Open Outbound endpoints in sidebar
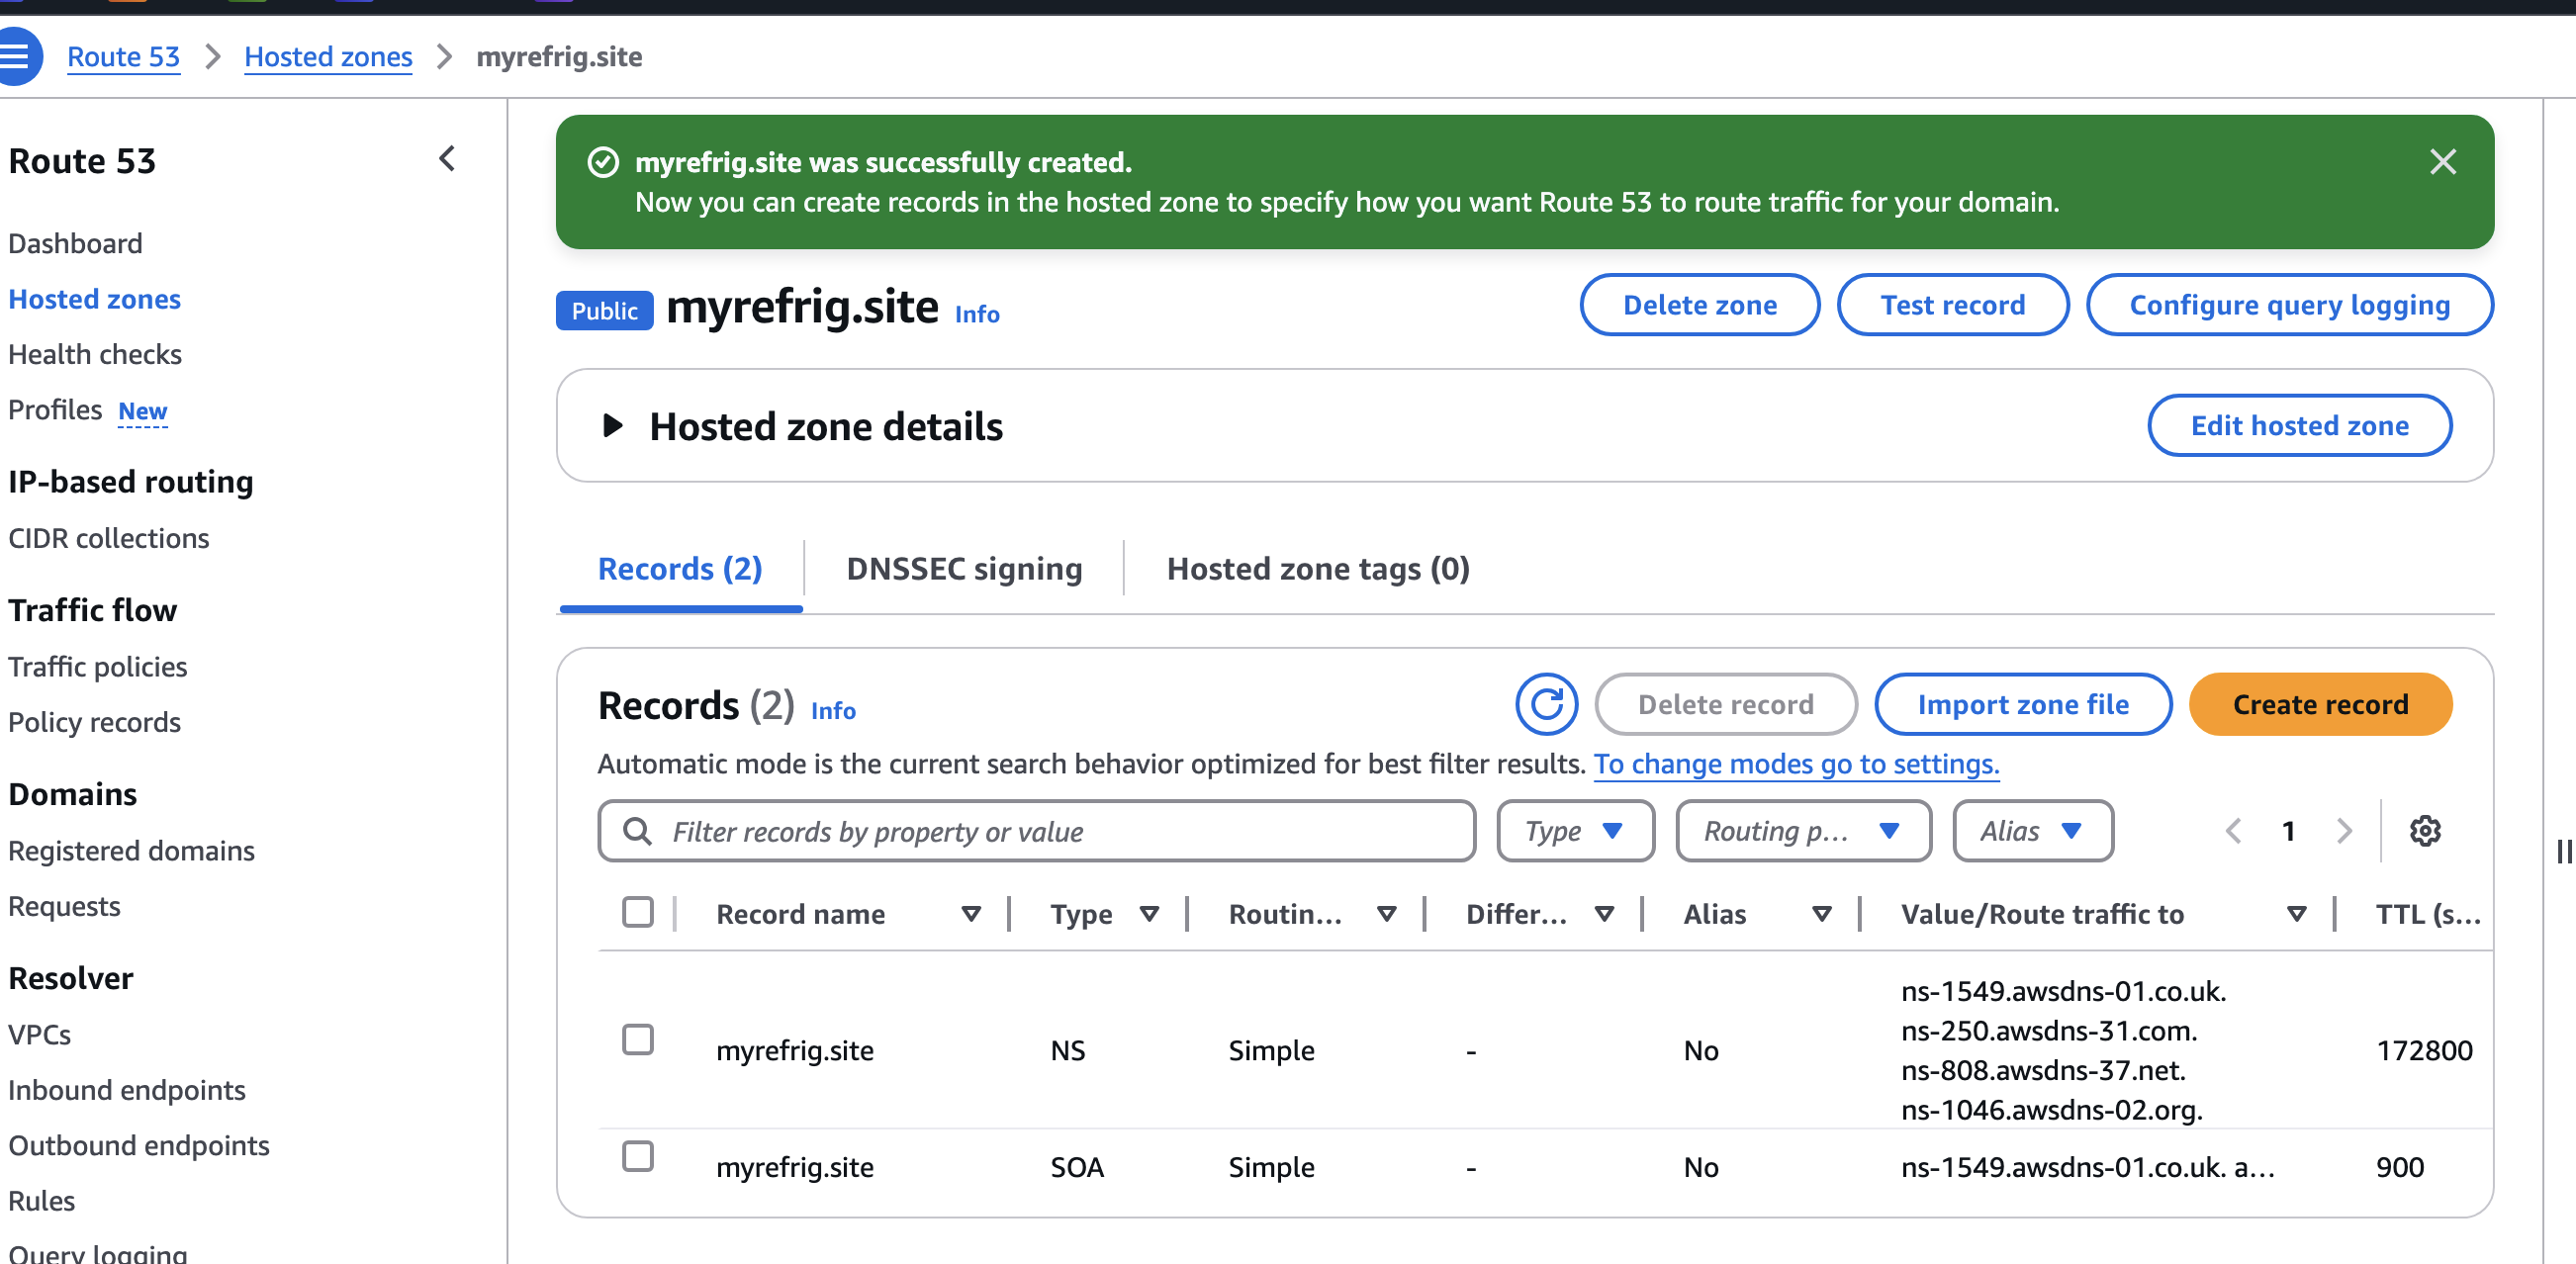 [139, 1145]
